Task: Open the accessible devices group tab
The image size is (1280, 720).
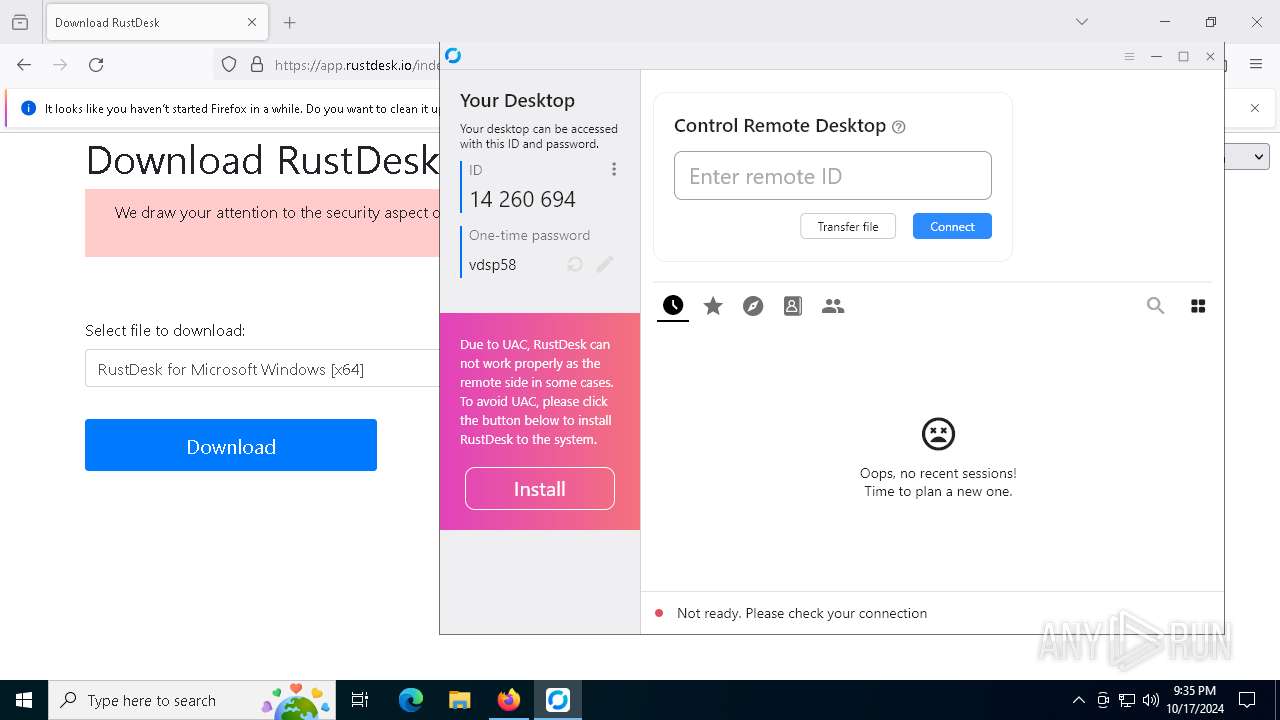Action: click(x=833, y=306)
